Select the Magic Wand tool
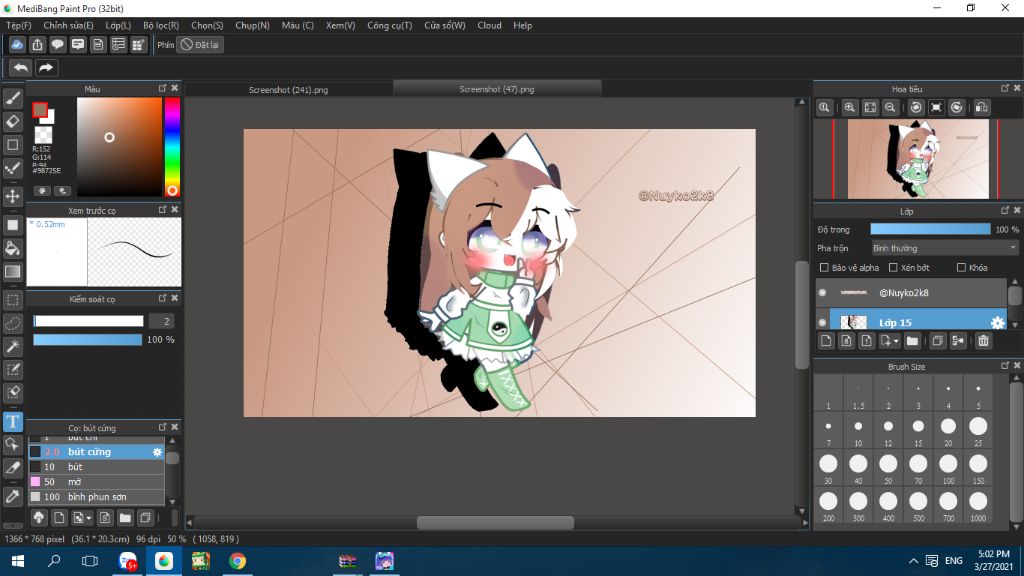 [x=12, y=347]
